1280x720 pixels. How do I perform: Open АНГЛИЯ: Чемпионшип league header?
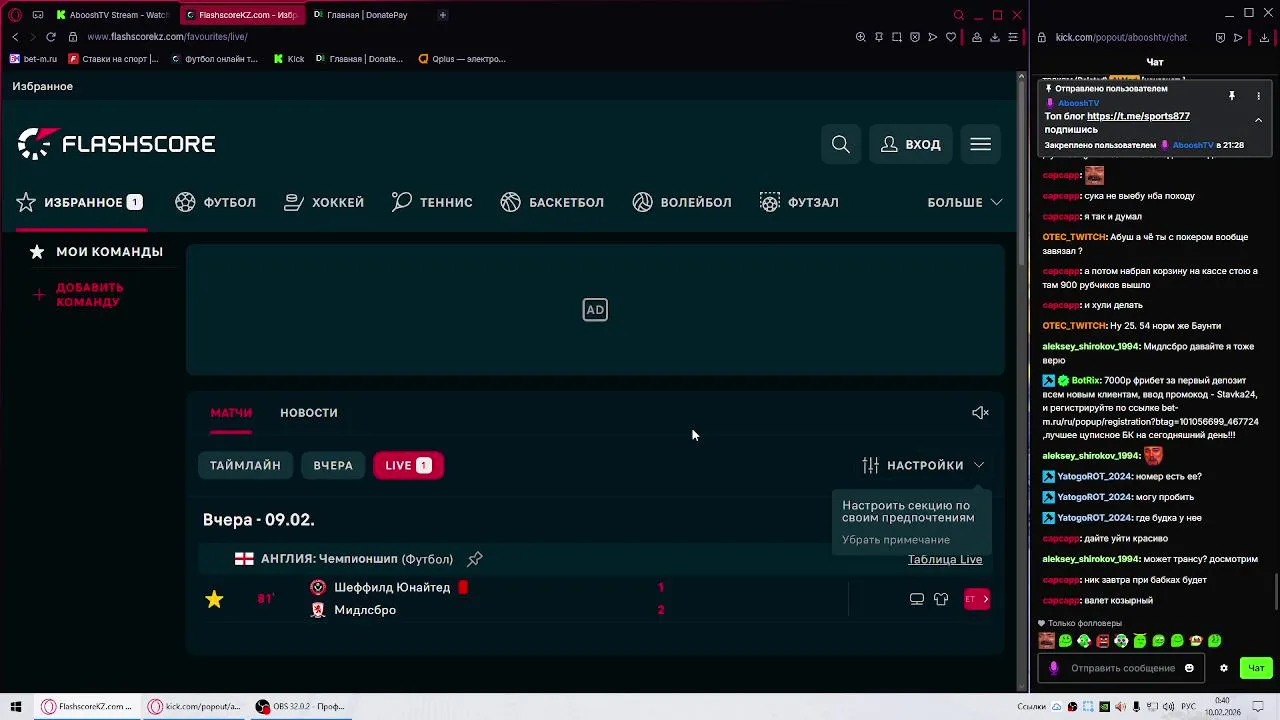coord(357,559)
